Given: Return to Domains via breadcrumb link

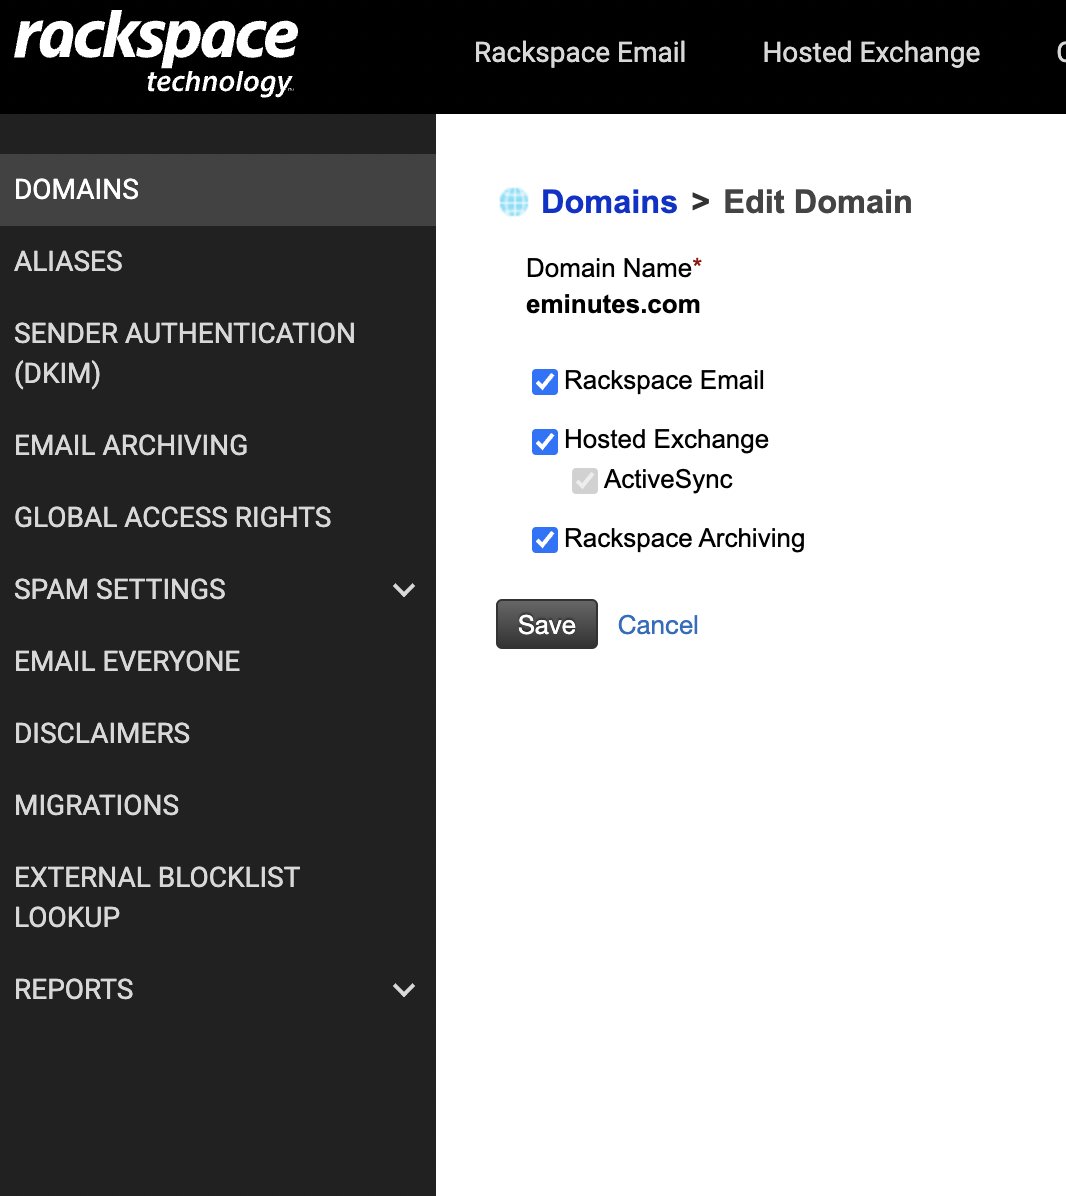Looking at the screenshot, I should coord(608,202).
